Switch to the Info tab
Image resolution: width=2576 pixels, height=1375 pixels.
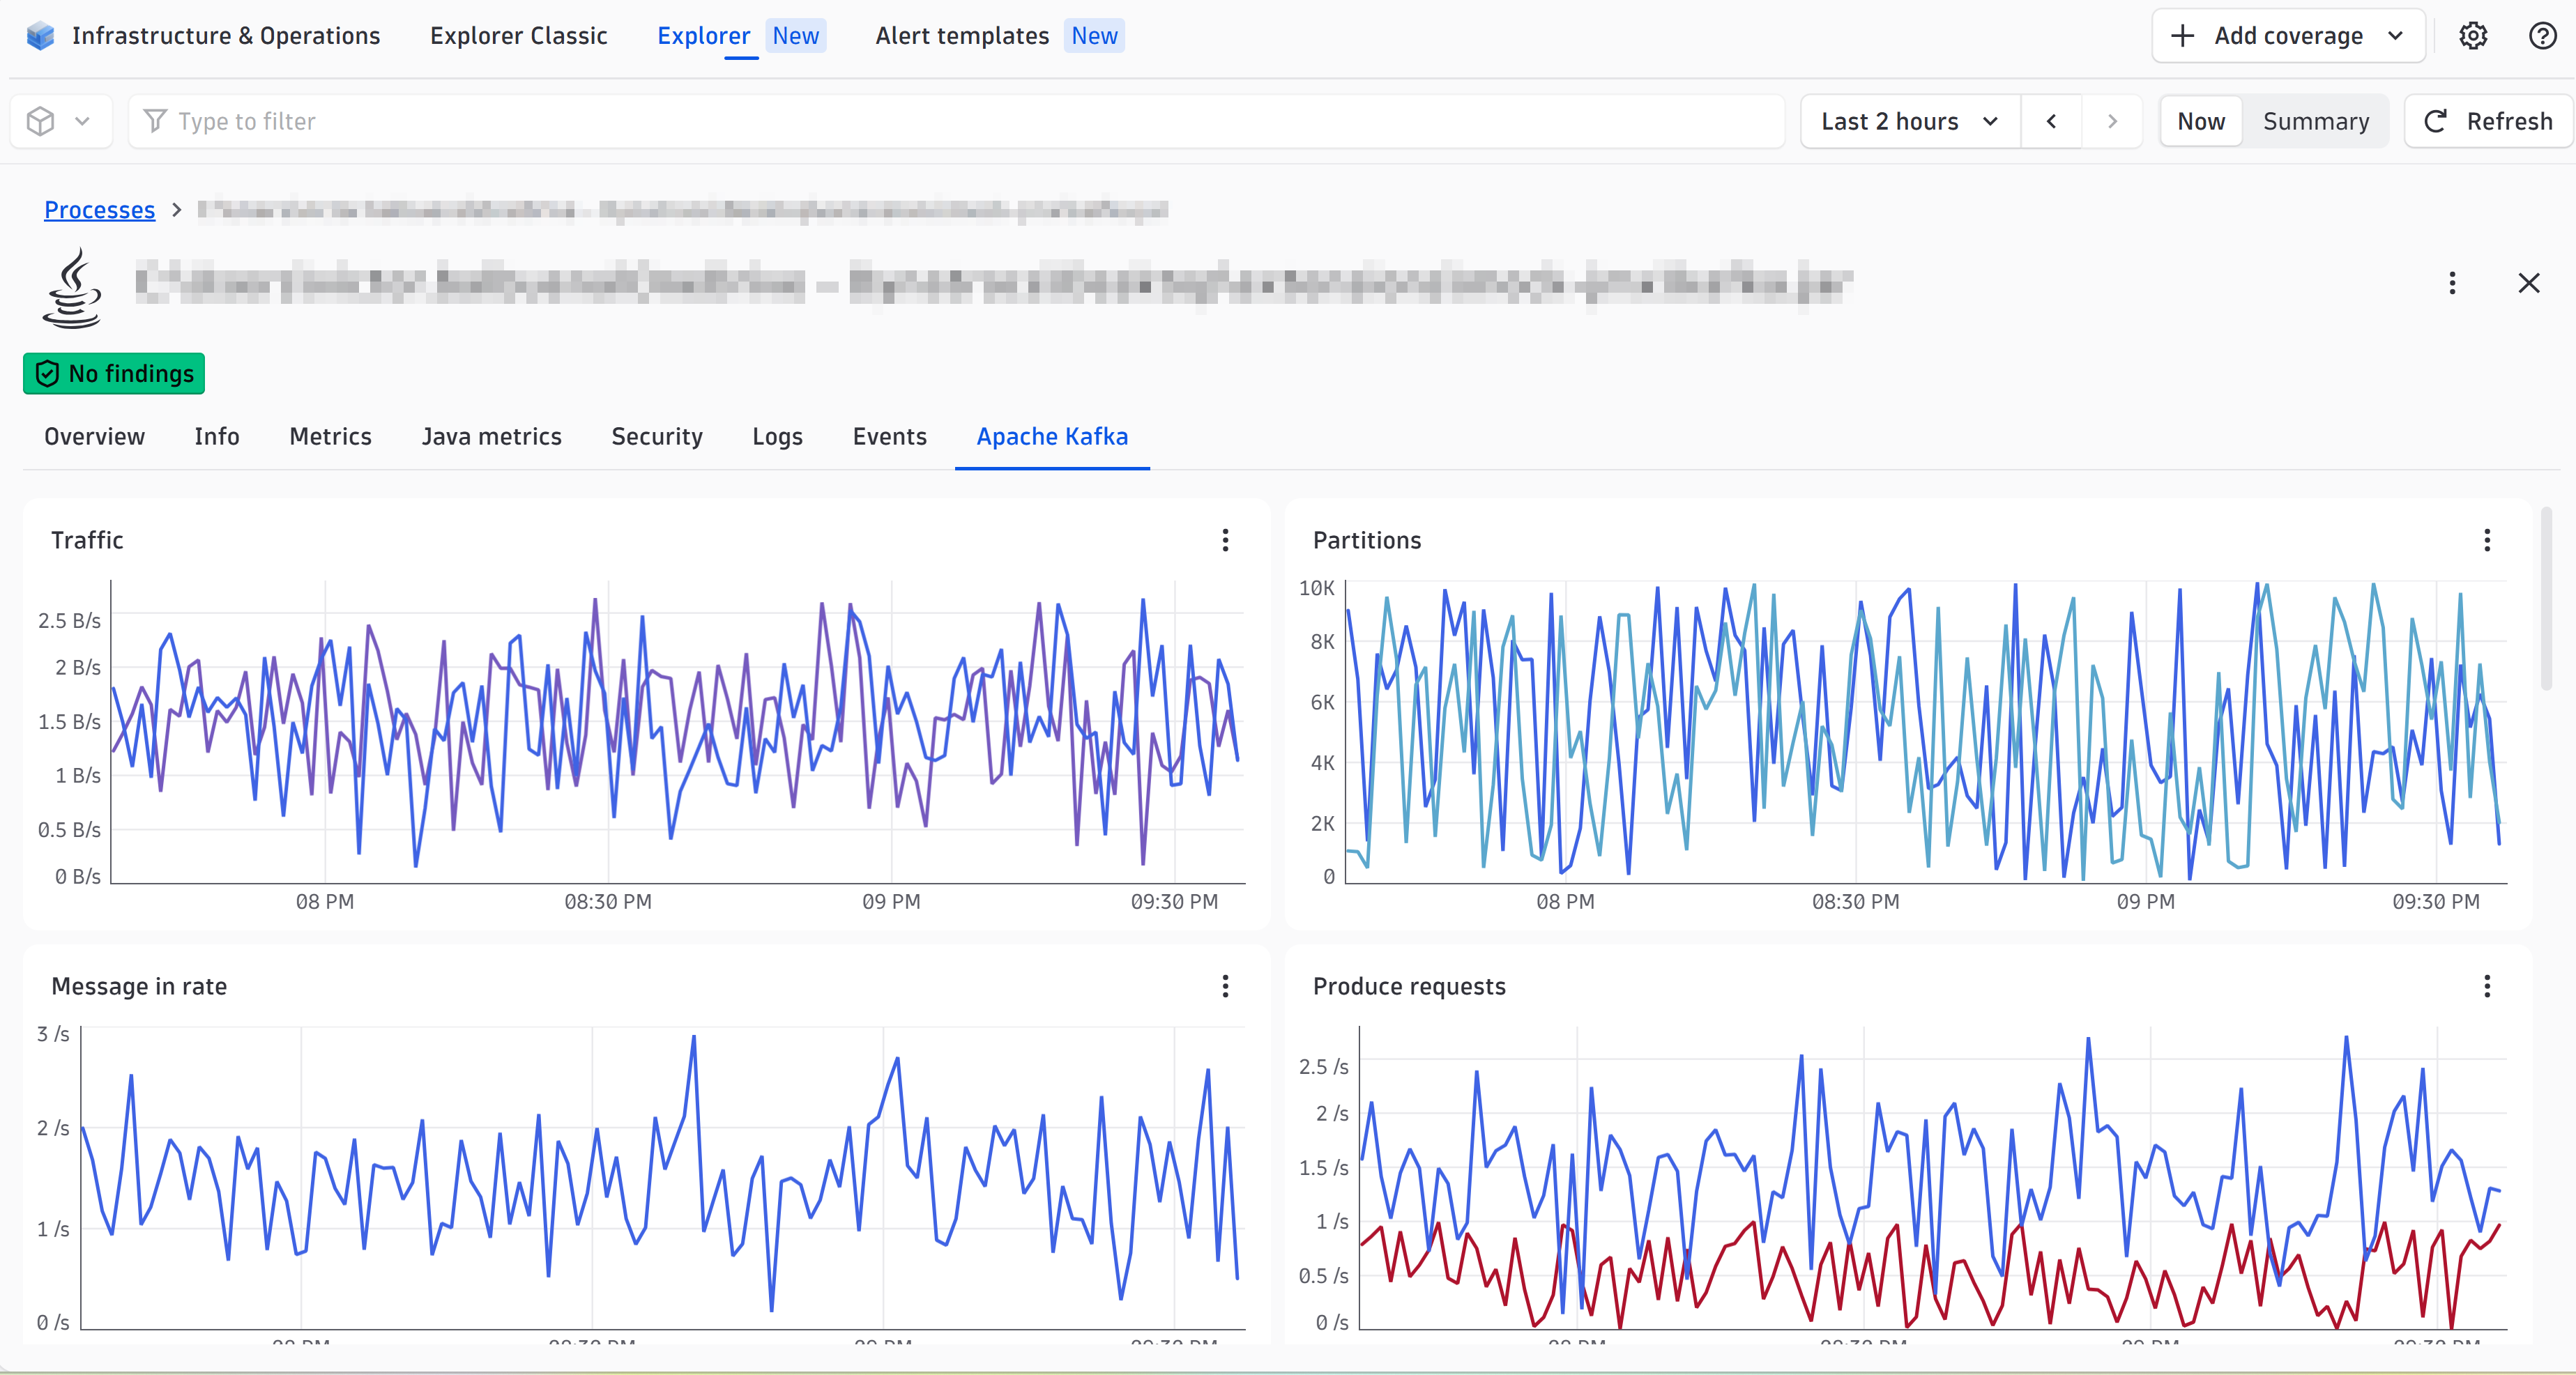217,436
